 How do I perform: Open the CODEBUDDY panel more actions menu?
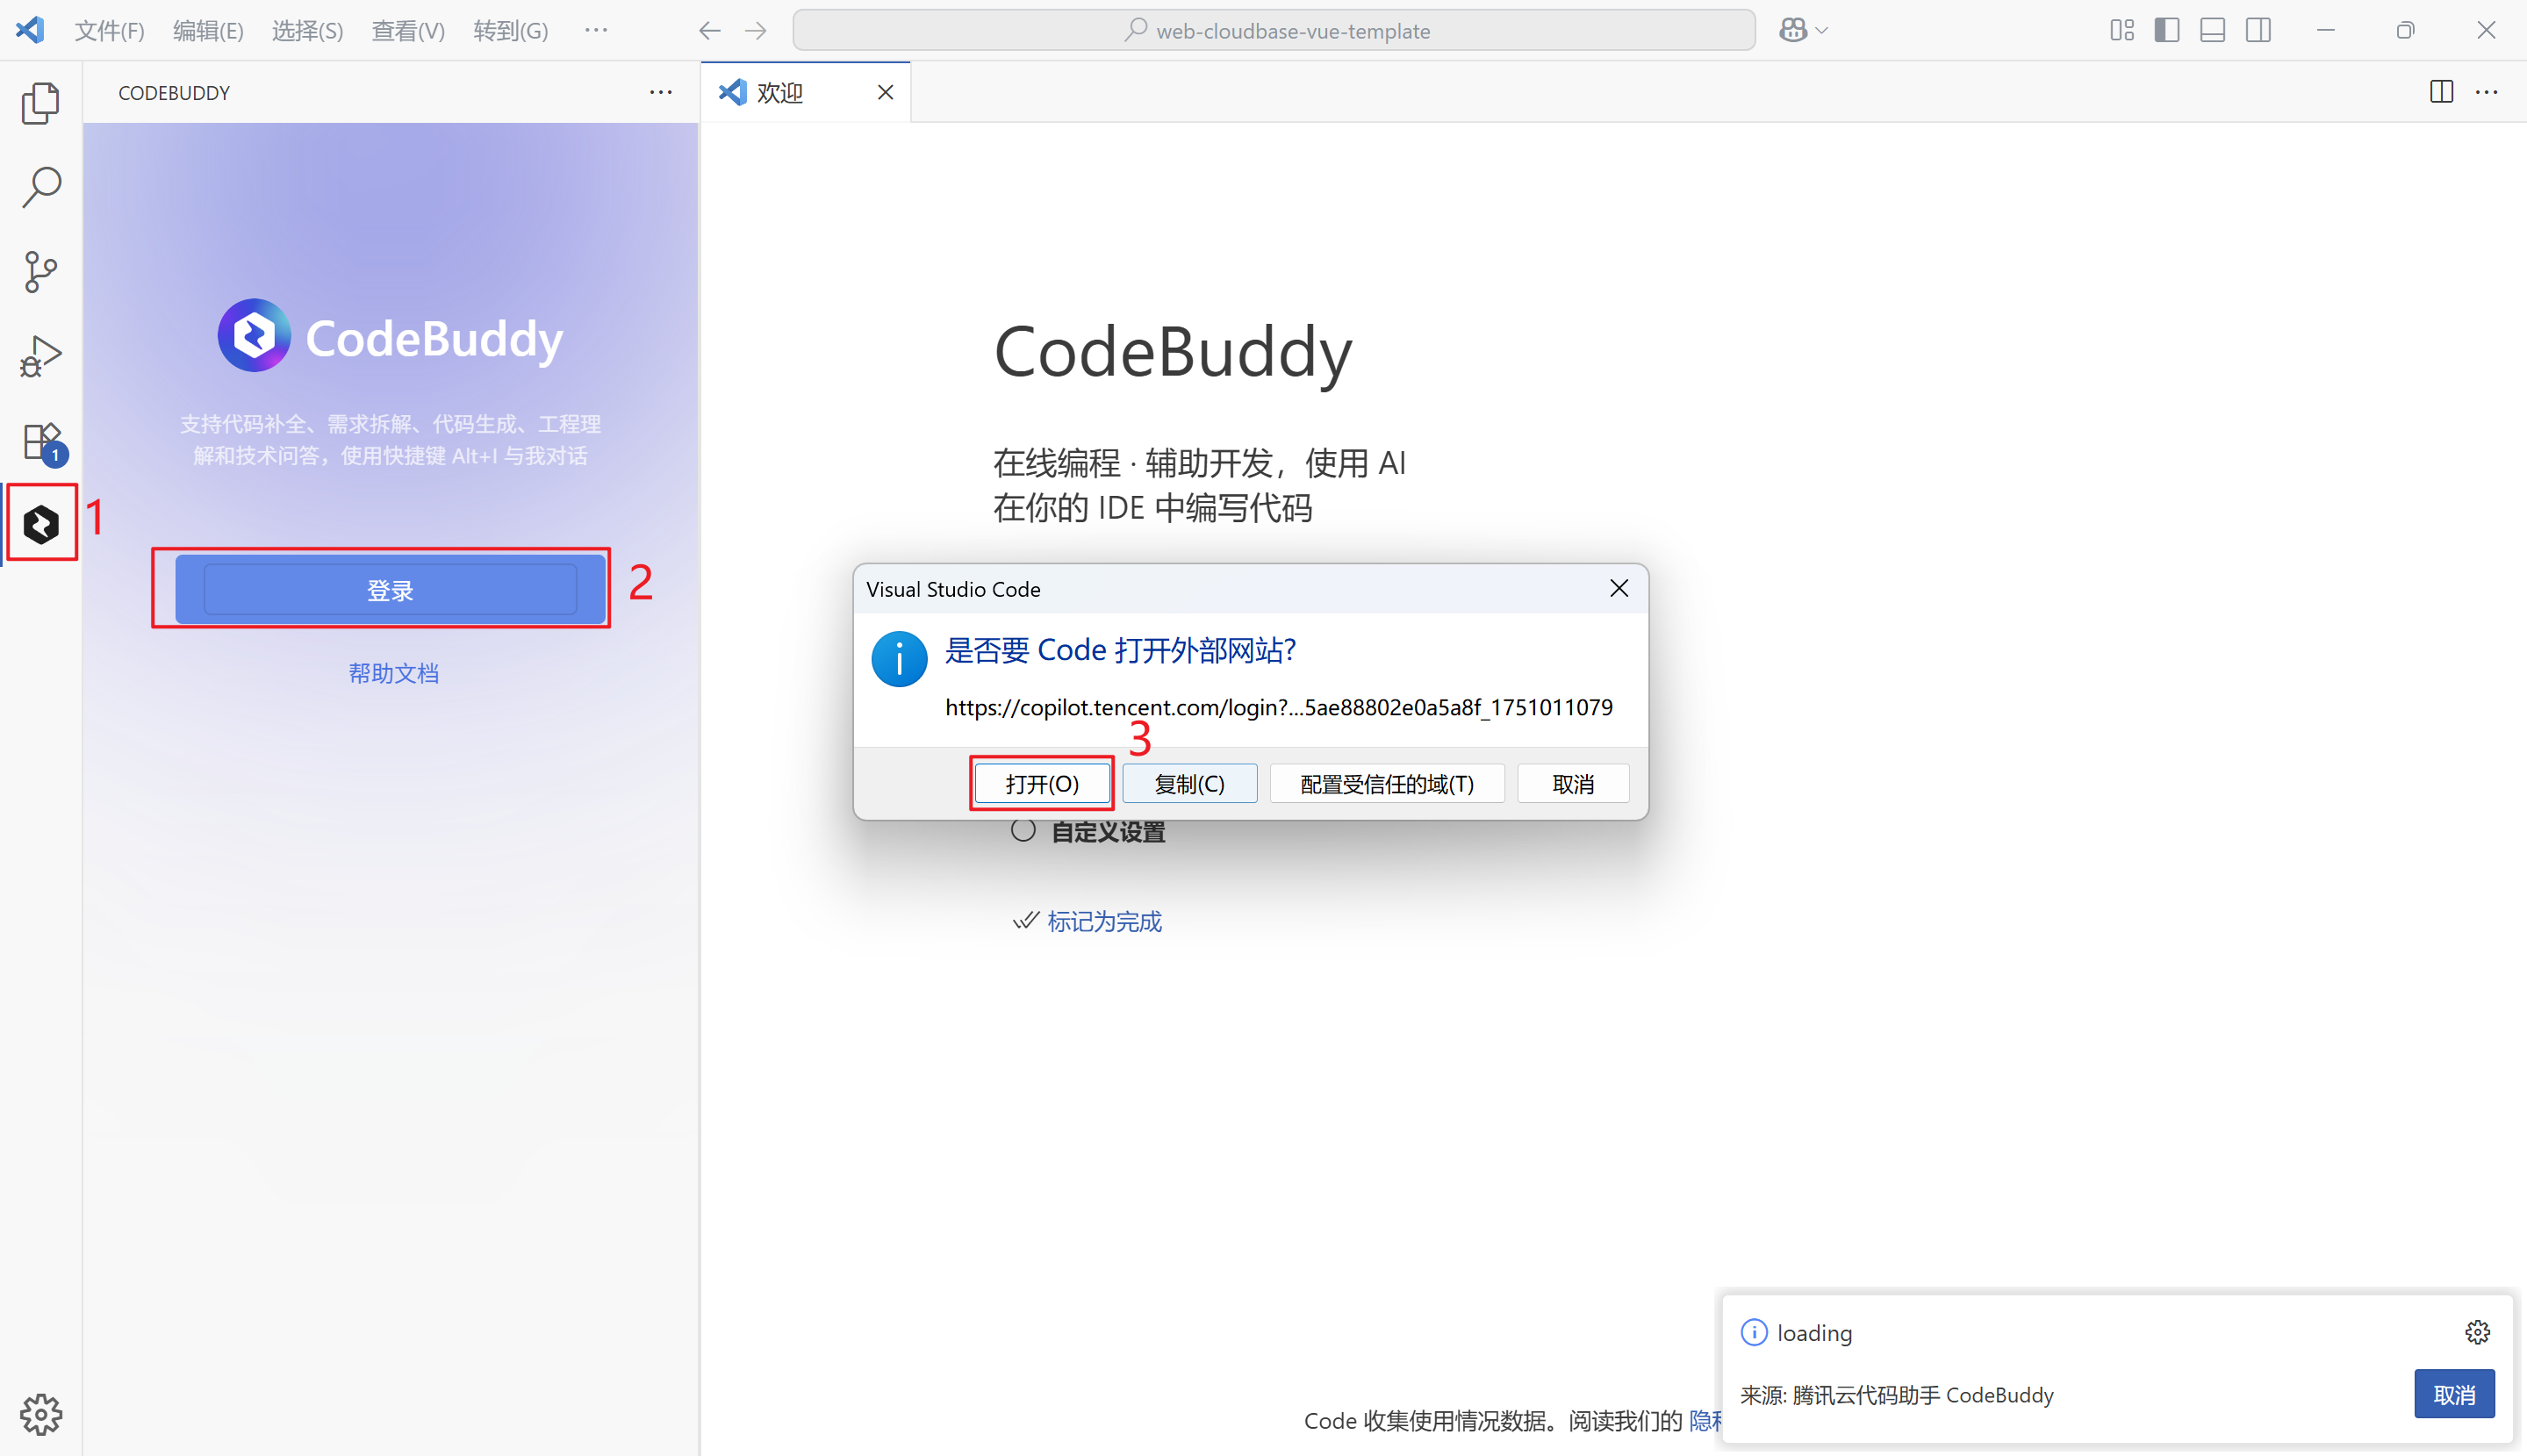point(661,92)
